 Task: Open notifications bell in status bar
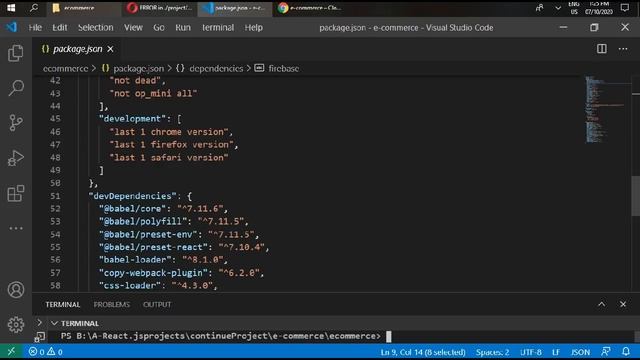pos(626,351)
